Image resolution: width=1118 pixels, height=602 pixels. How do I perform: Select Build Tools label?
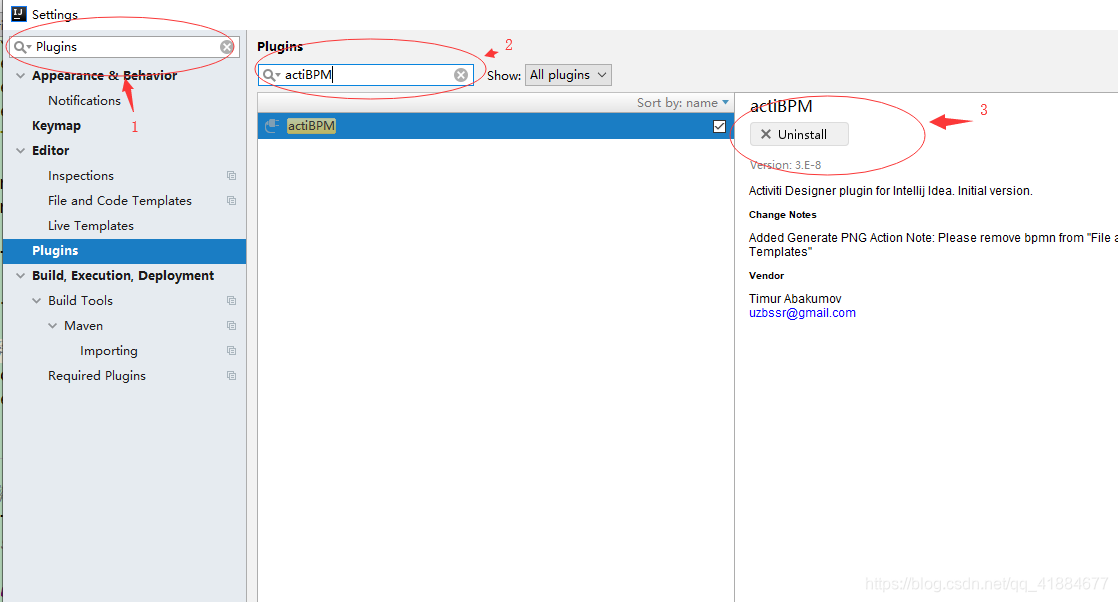(81, 300)
